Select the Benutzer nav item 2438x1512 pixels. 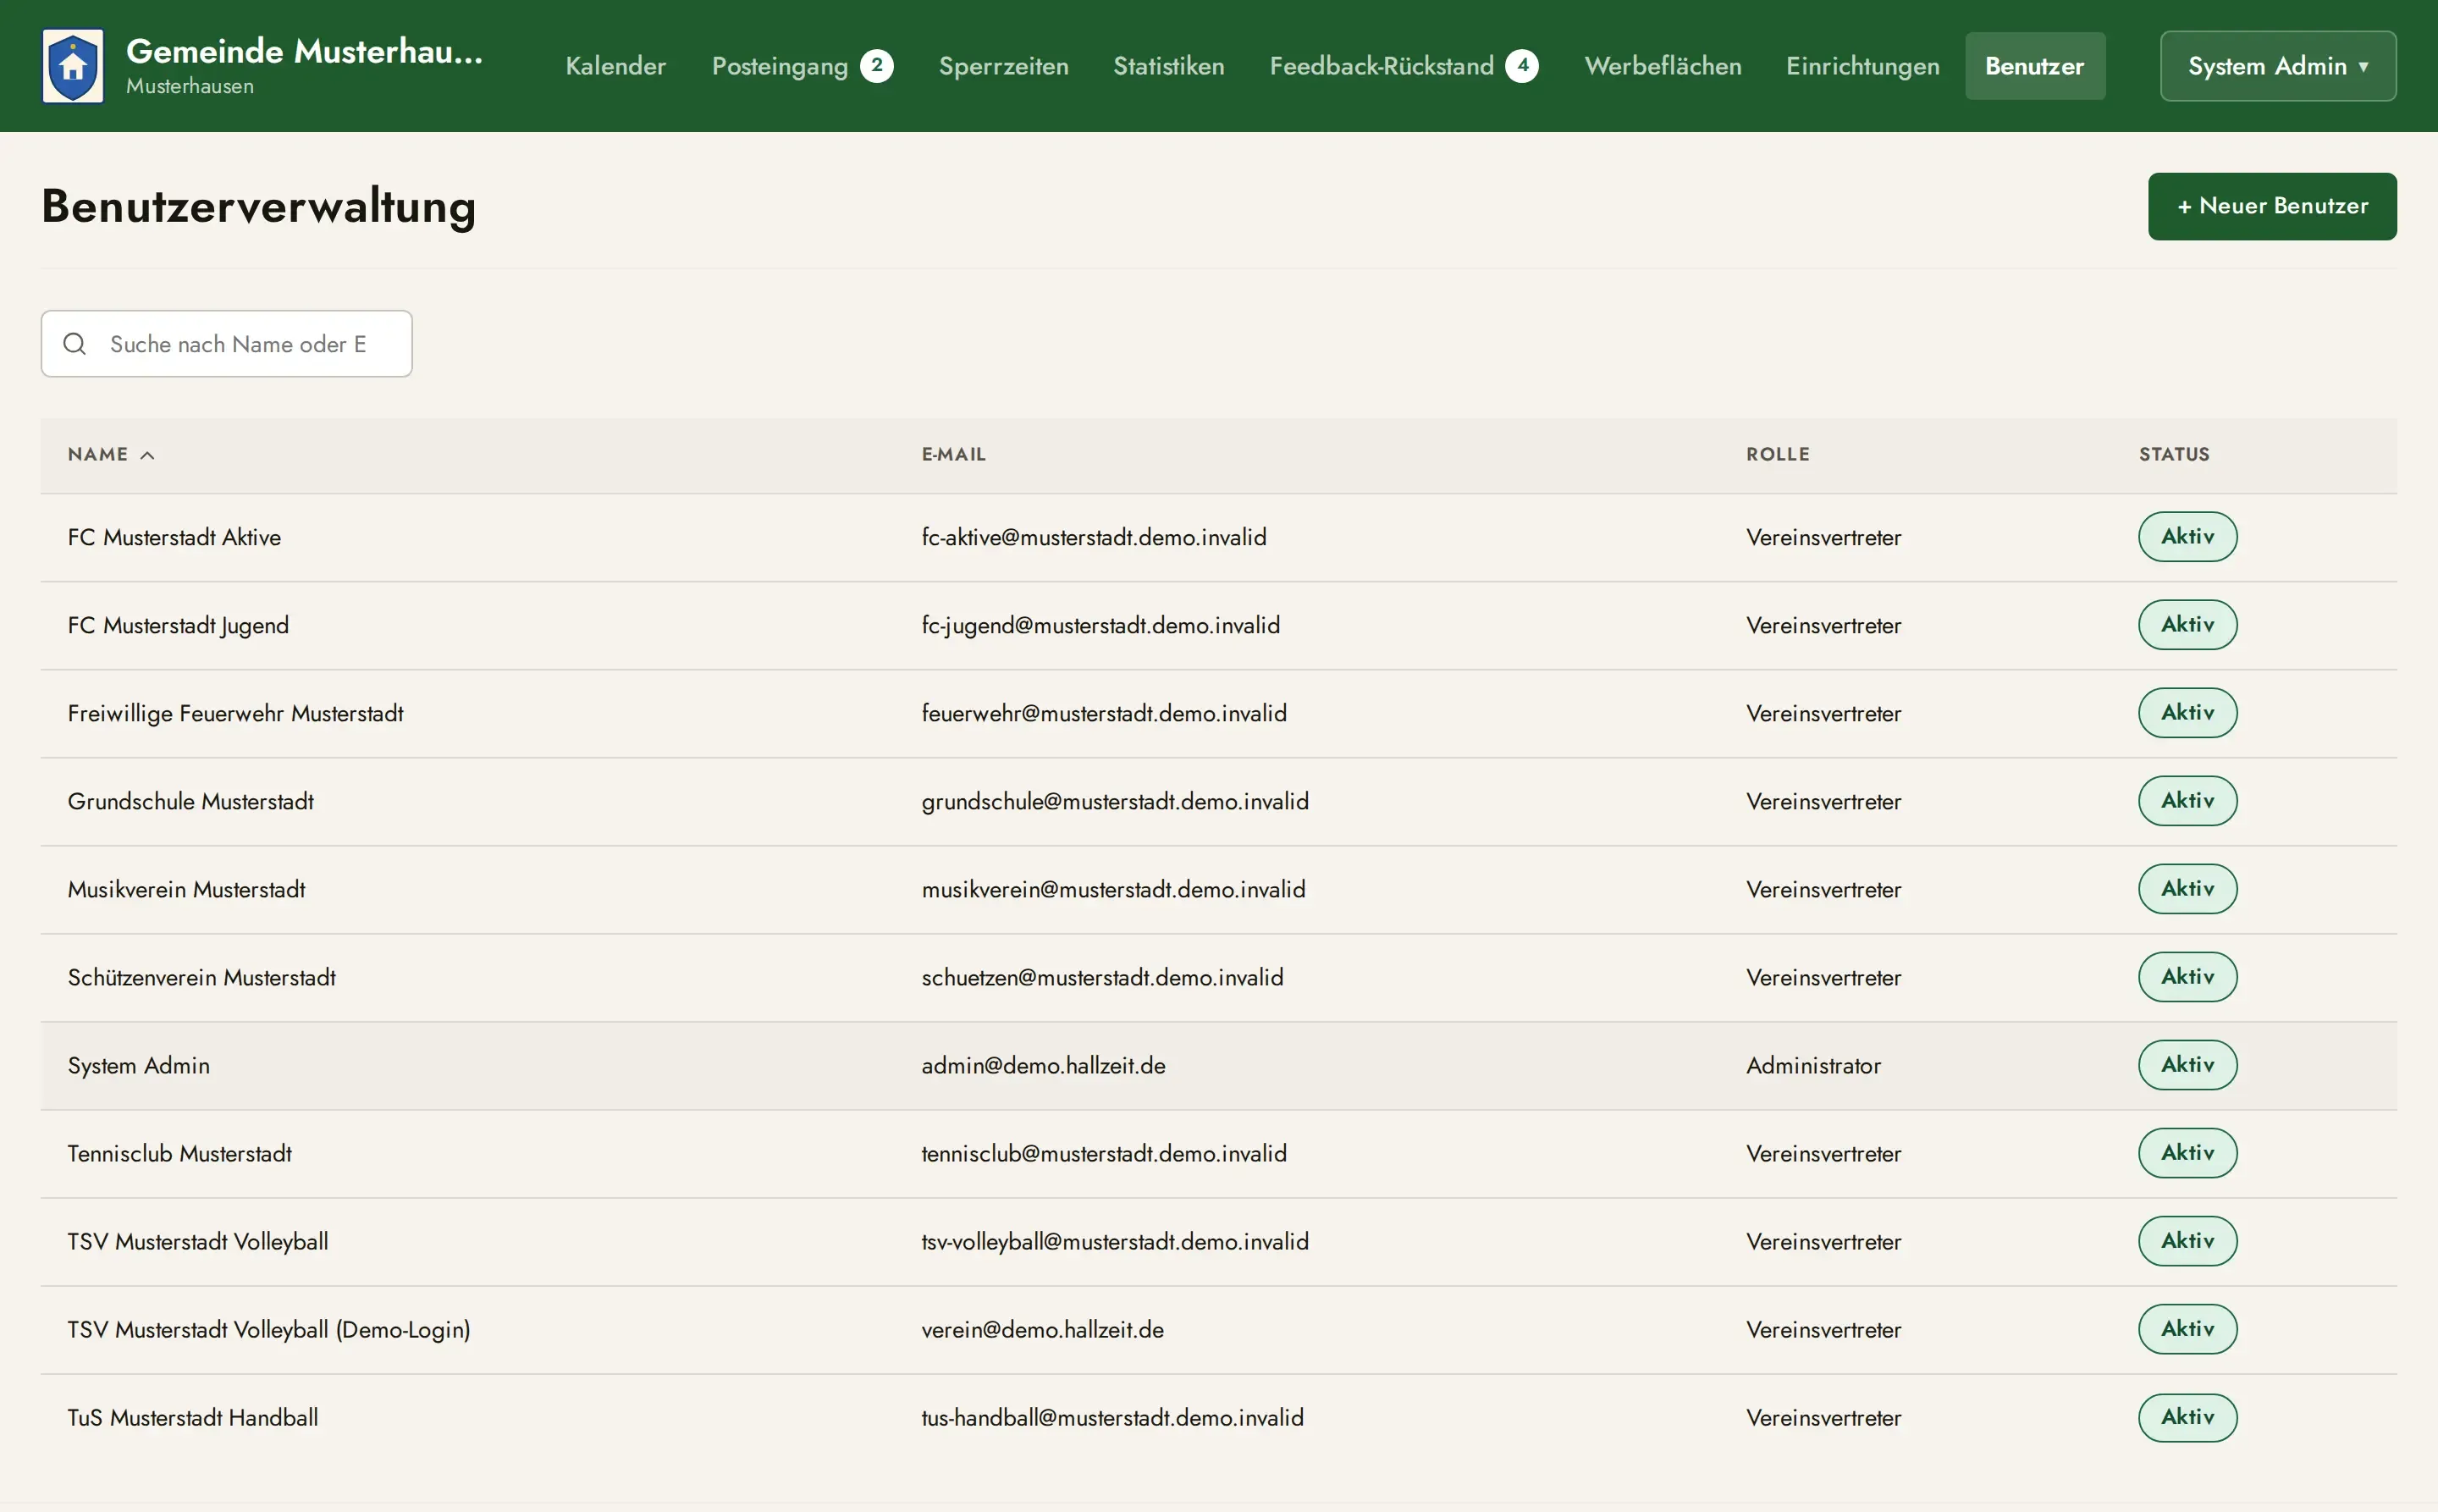(2035, 66)
